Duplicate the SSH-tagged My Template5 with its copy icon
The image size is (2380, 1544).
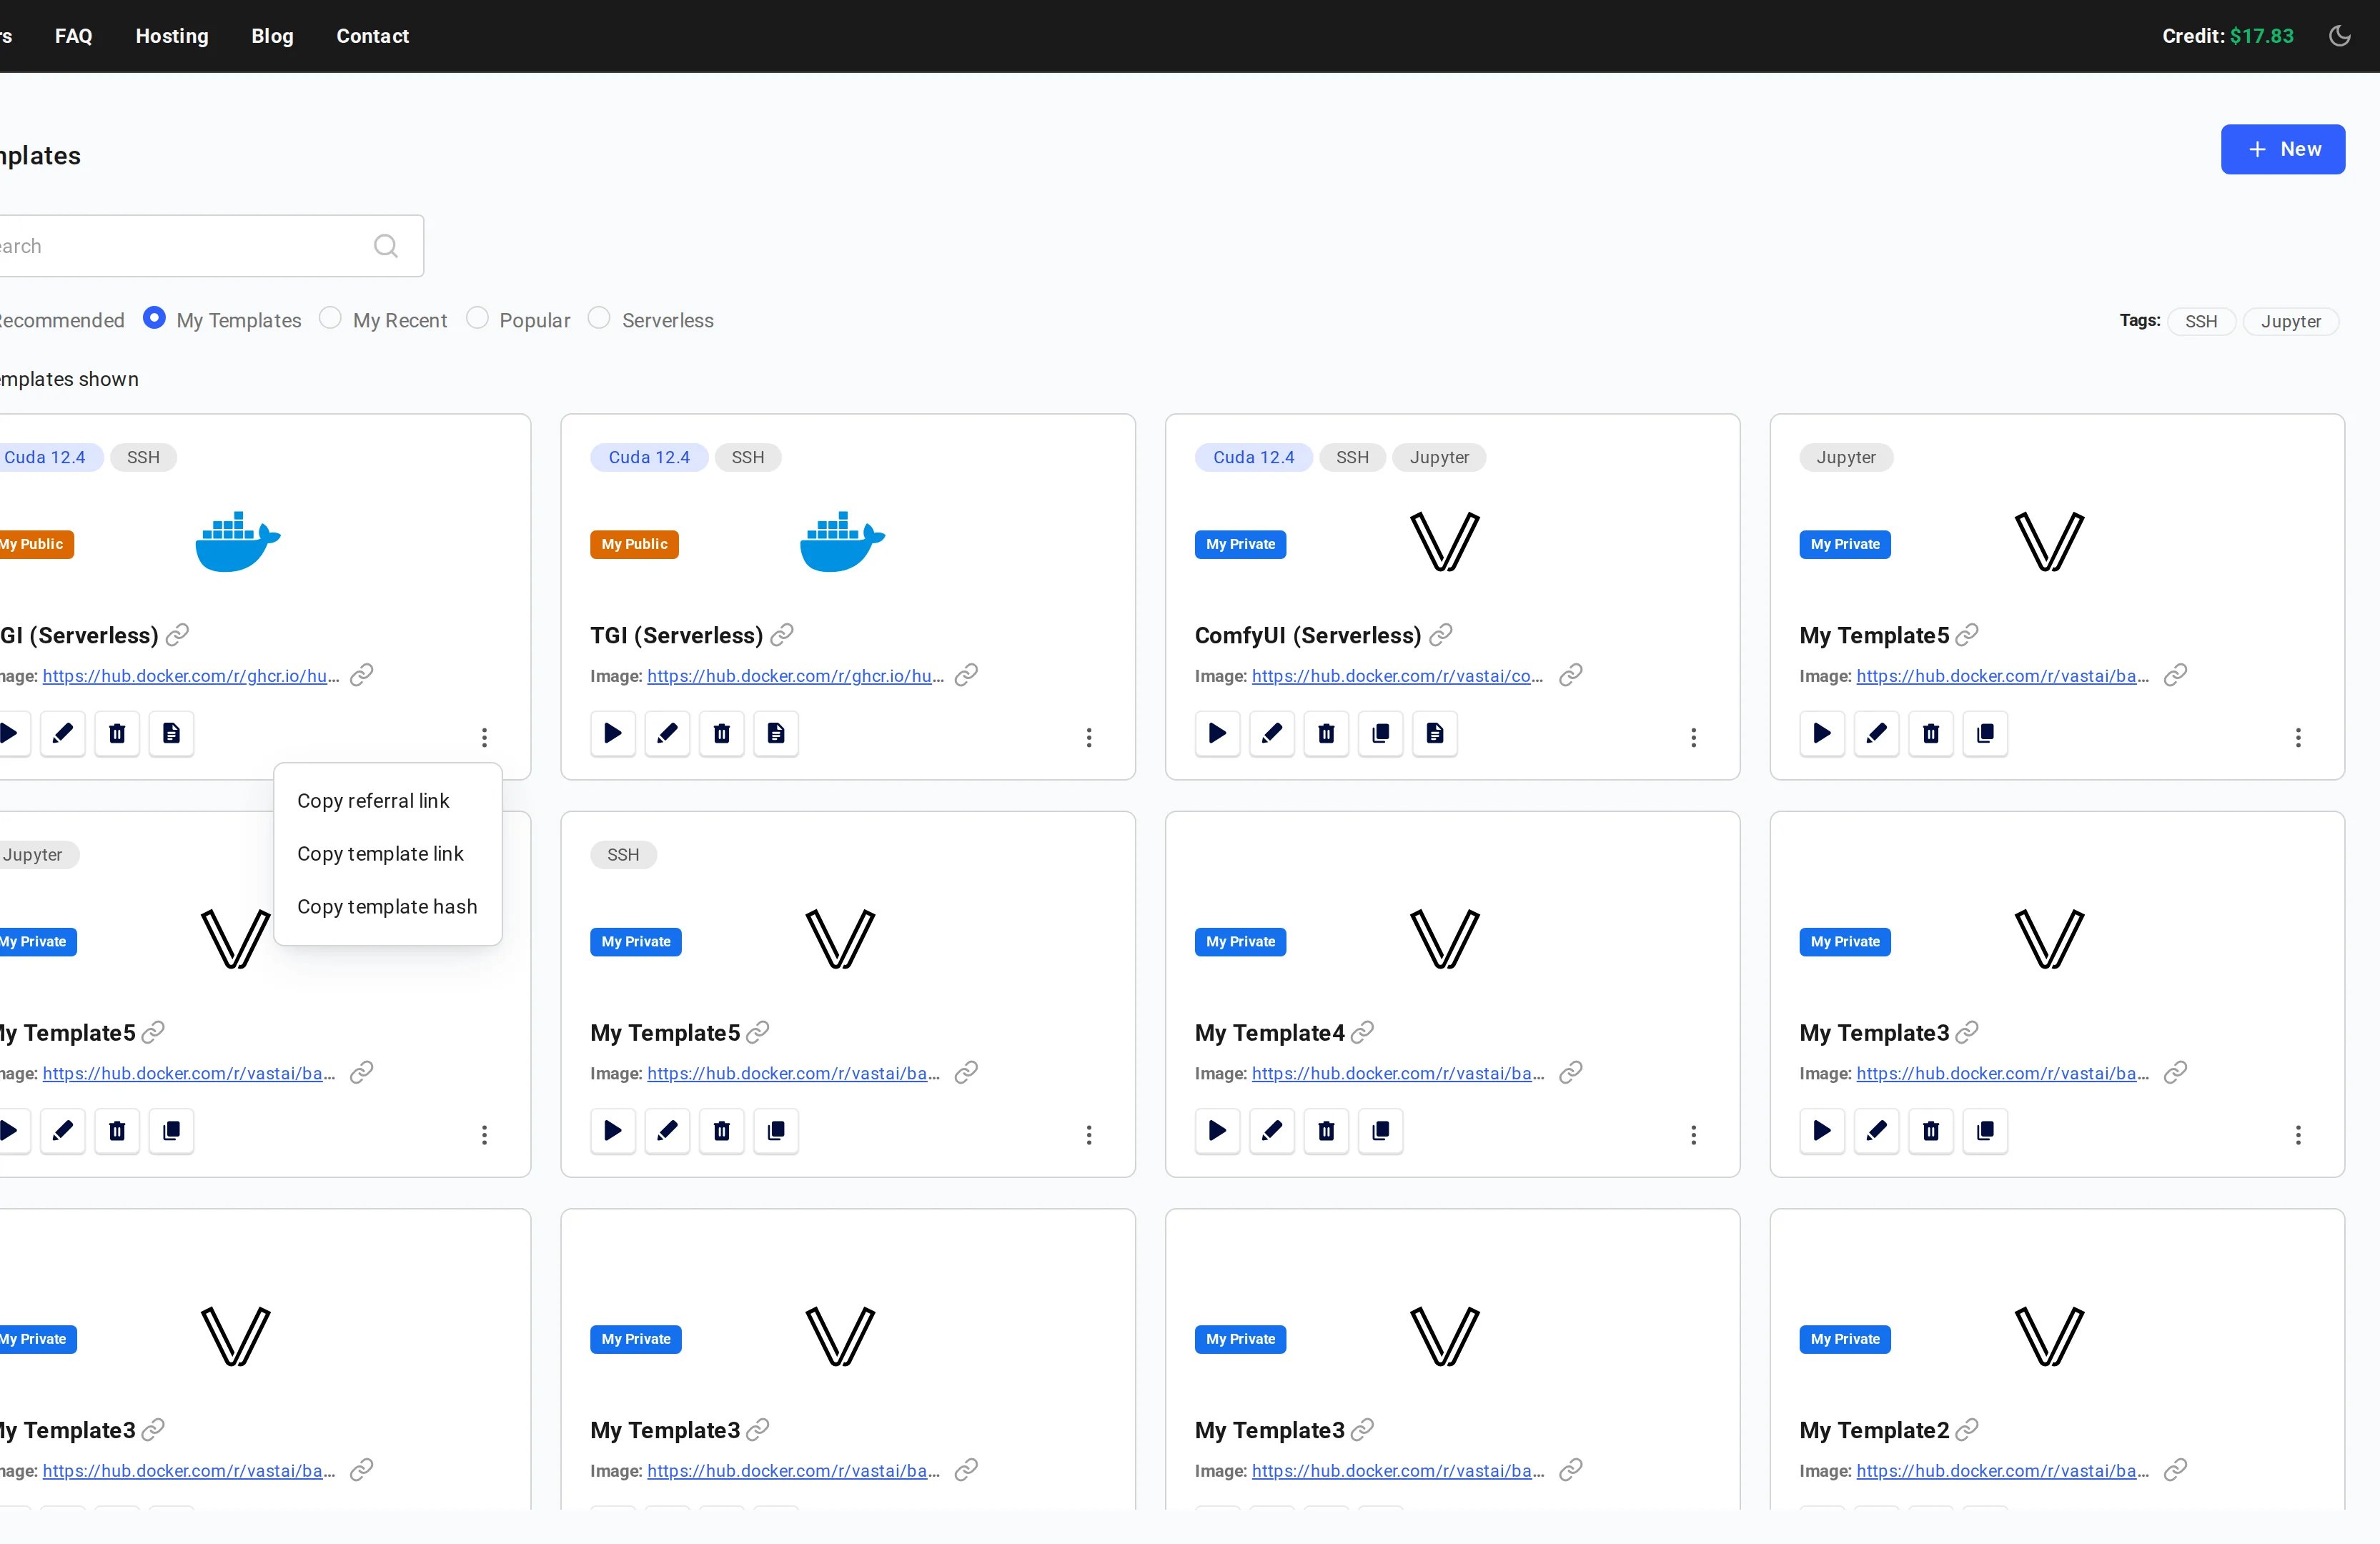[x=776, y=1130]
